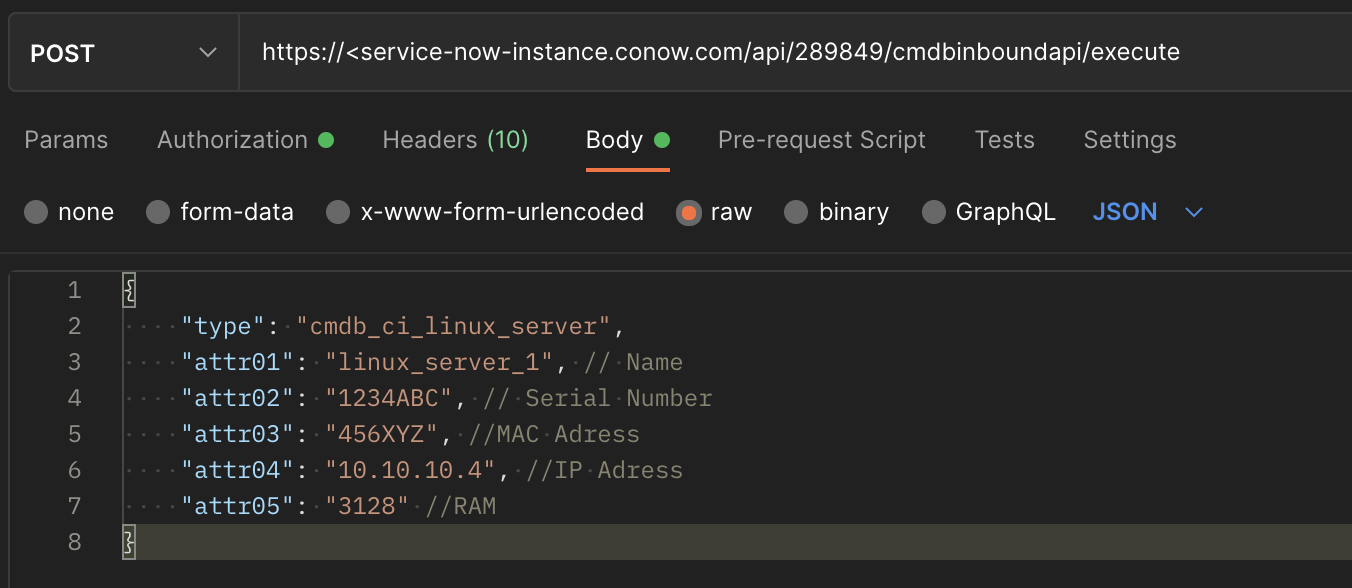Image resolution: width=1352 pixels, height=588 pixels.
Task: Click the closing brace on line 8
Action: (128, 542)
